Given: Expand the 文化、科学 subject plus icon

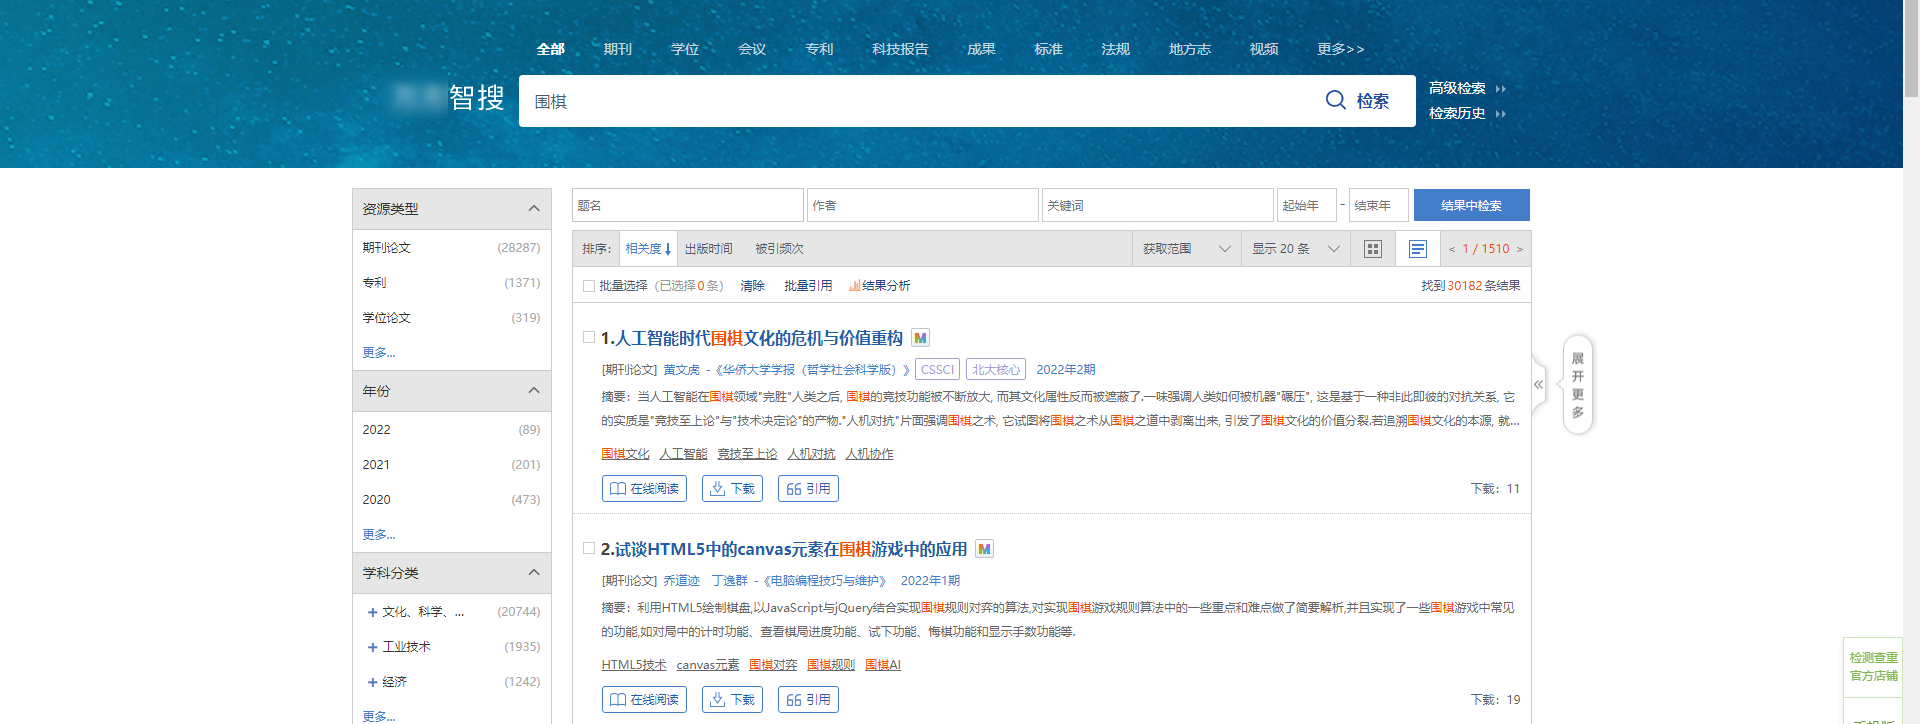Looking at the screenshot, I should point(372,612).
